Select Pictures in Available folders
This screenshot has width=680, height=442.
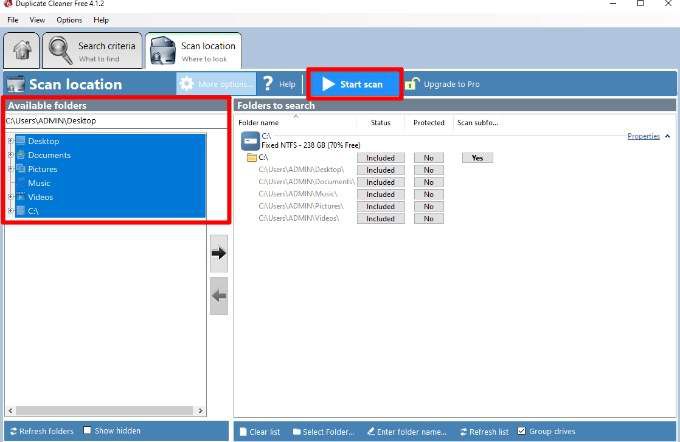pyautogui.click(x=42, y=169)
